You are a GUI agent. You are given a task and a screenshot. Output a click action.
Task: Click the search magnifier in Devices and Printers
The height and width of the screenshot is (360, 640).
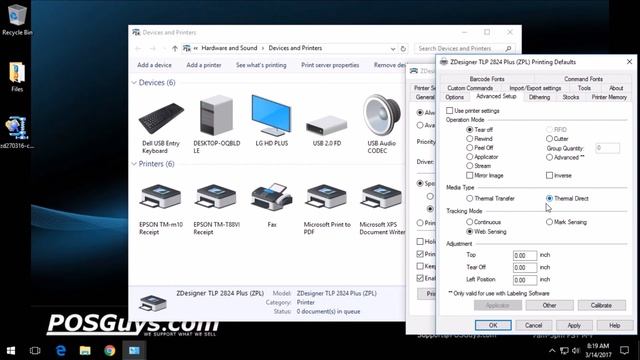tap(508, 49)
